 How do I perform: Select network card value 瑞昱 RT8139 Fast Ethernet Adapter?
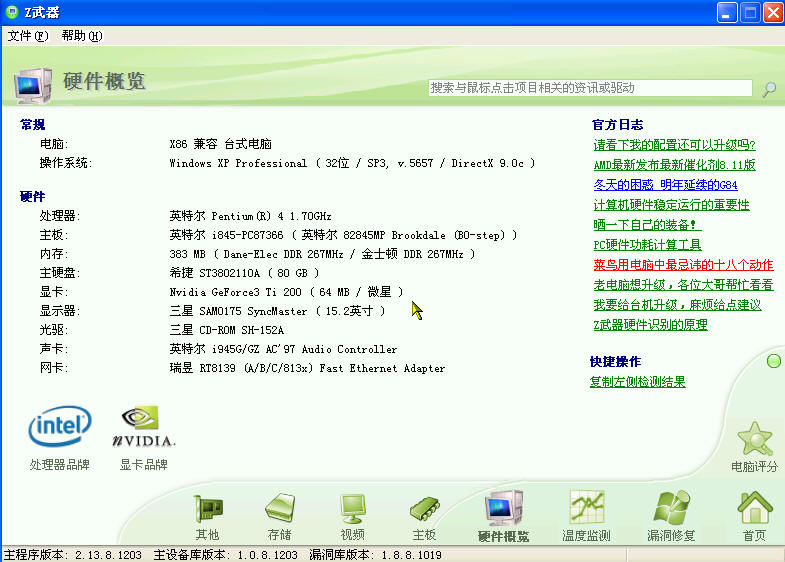[307, 368]
